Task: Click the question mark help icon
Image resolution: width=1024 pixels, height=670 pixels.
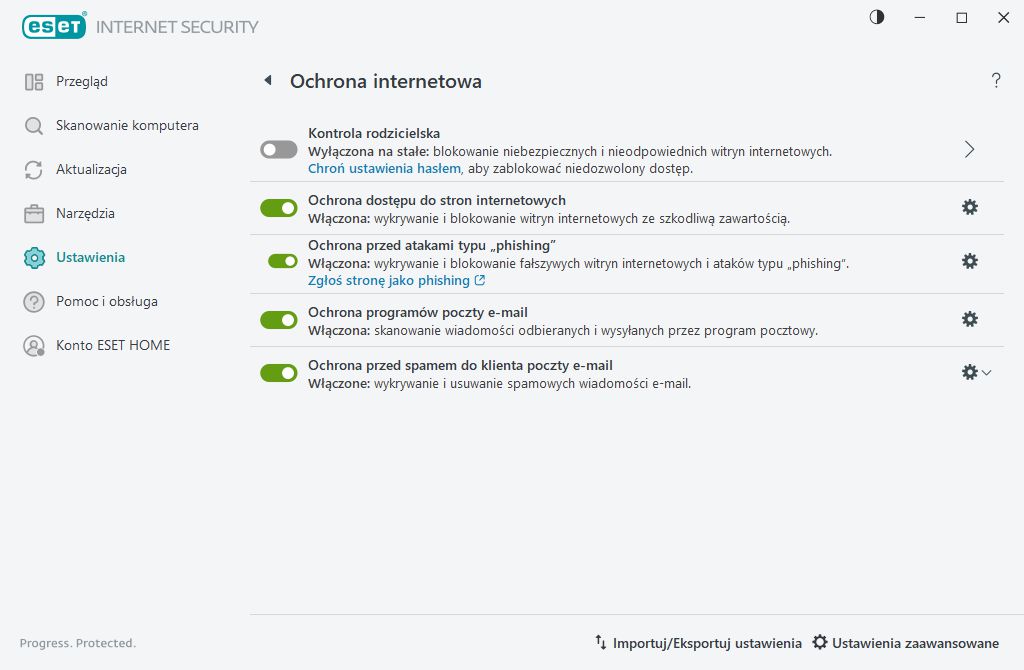Action: point(996,81)
